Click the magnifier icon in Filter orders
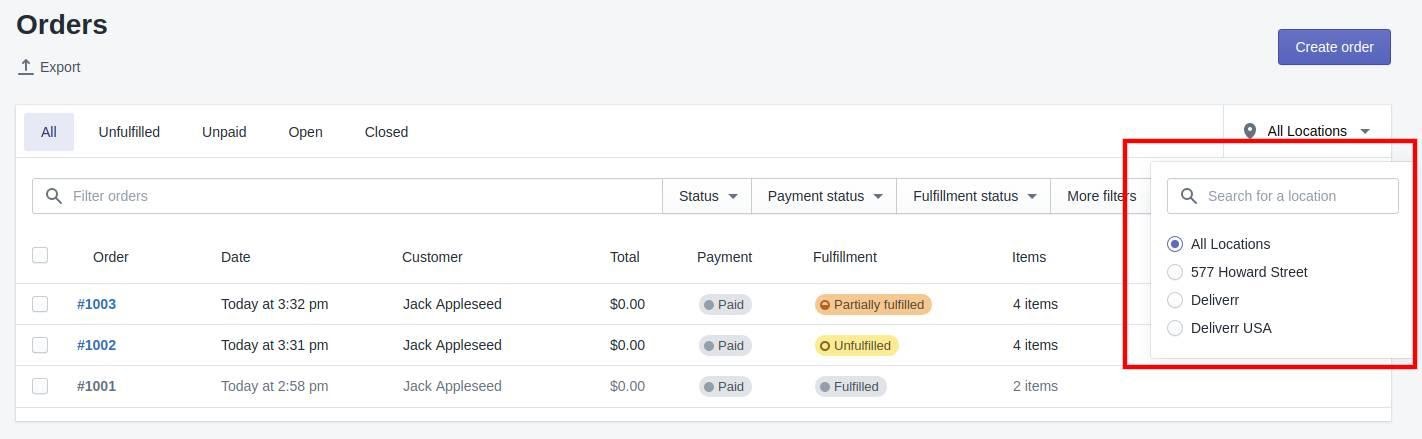The width and height of the screenshot is (1422, 439). pyautogui.click(x=54, y=196)
